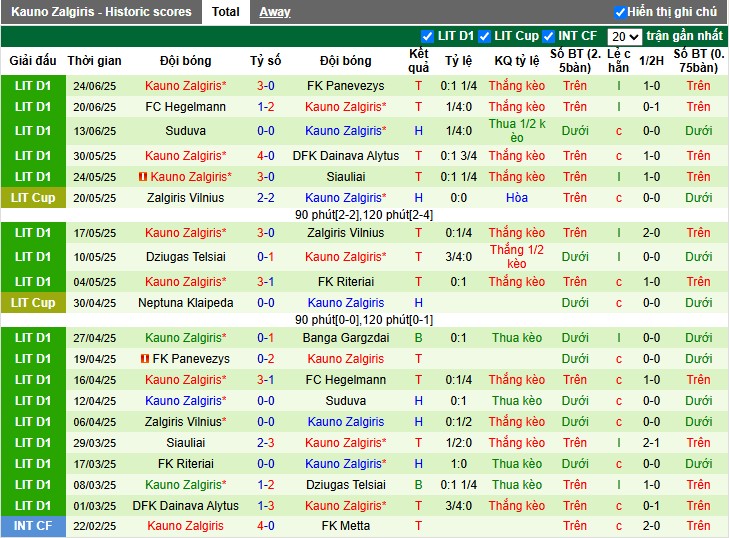Click the 4-0 score against DFK Dainava Alytus
Image resolution: width=729 pixels, height=538 pixels.
tap(265, 155)
